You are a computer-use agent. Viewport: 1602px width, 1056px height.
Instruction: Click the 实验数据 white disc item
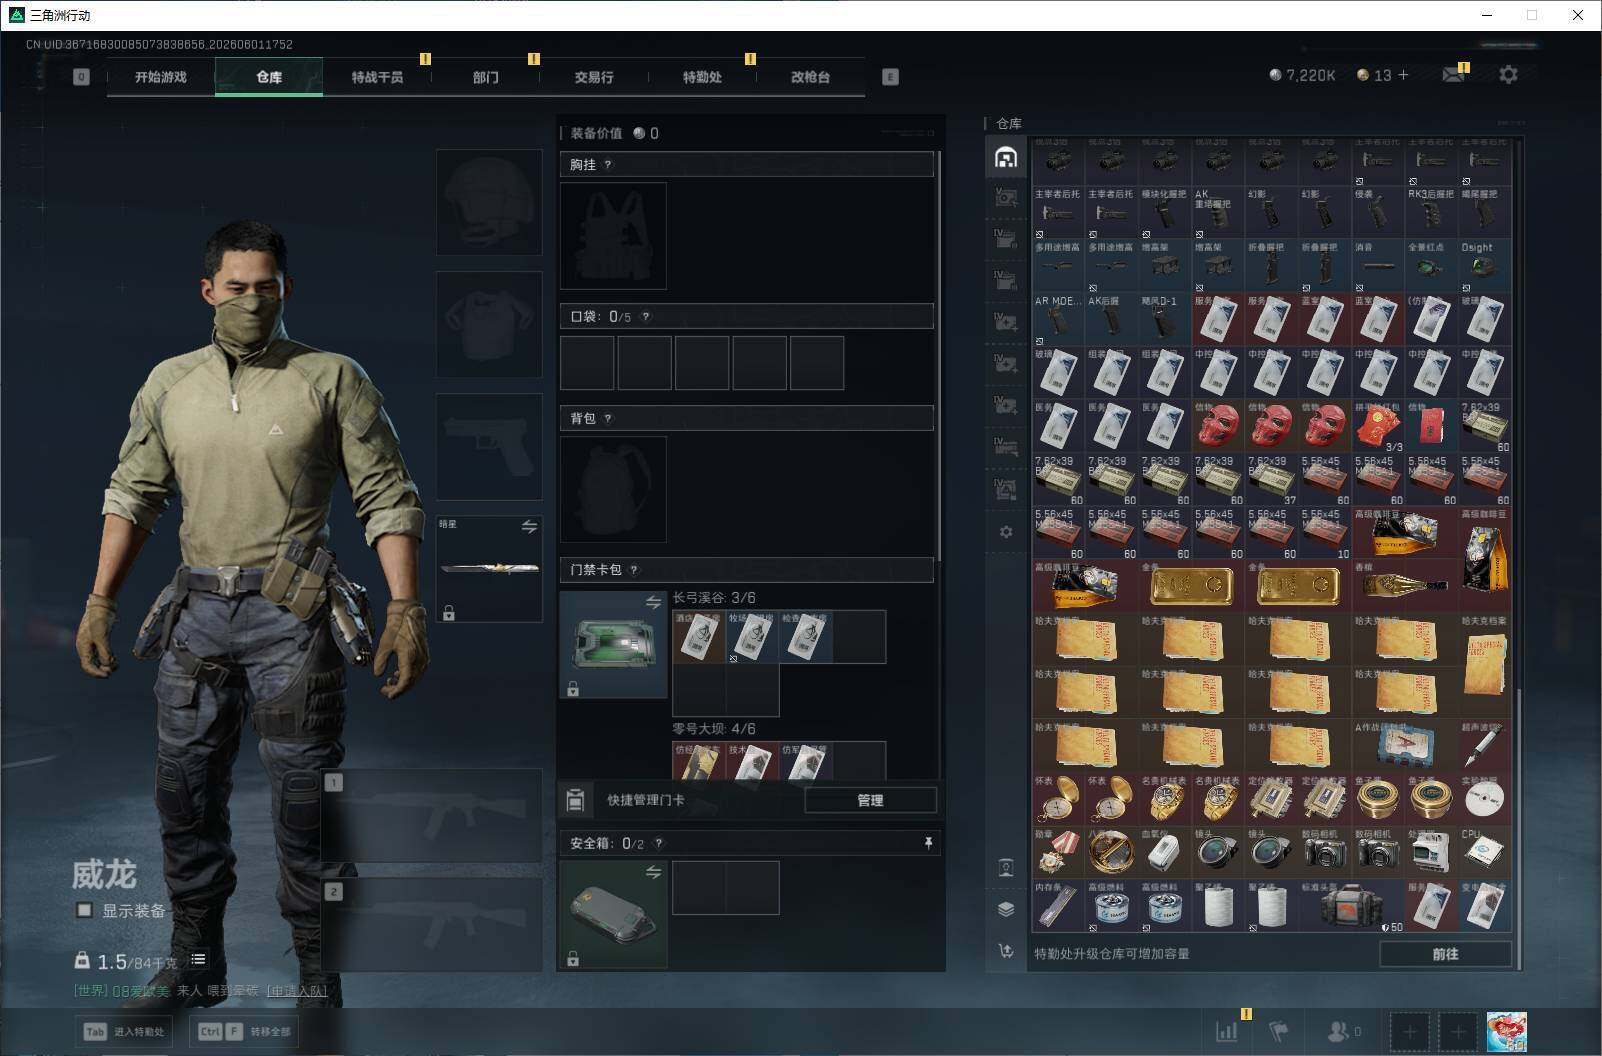[x=1485, y=799]
